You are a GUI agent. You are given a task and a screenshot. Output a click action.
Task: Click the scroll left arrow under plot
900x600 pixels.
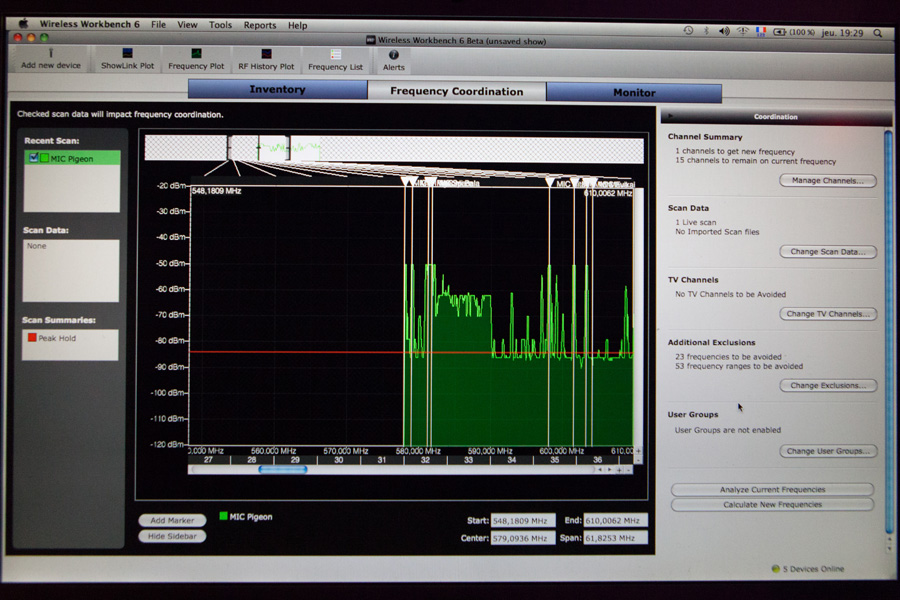tap(600, 470)
